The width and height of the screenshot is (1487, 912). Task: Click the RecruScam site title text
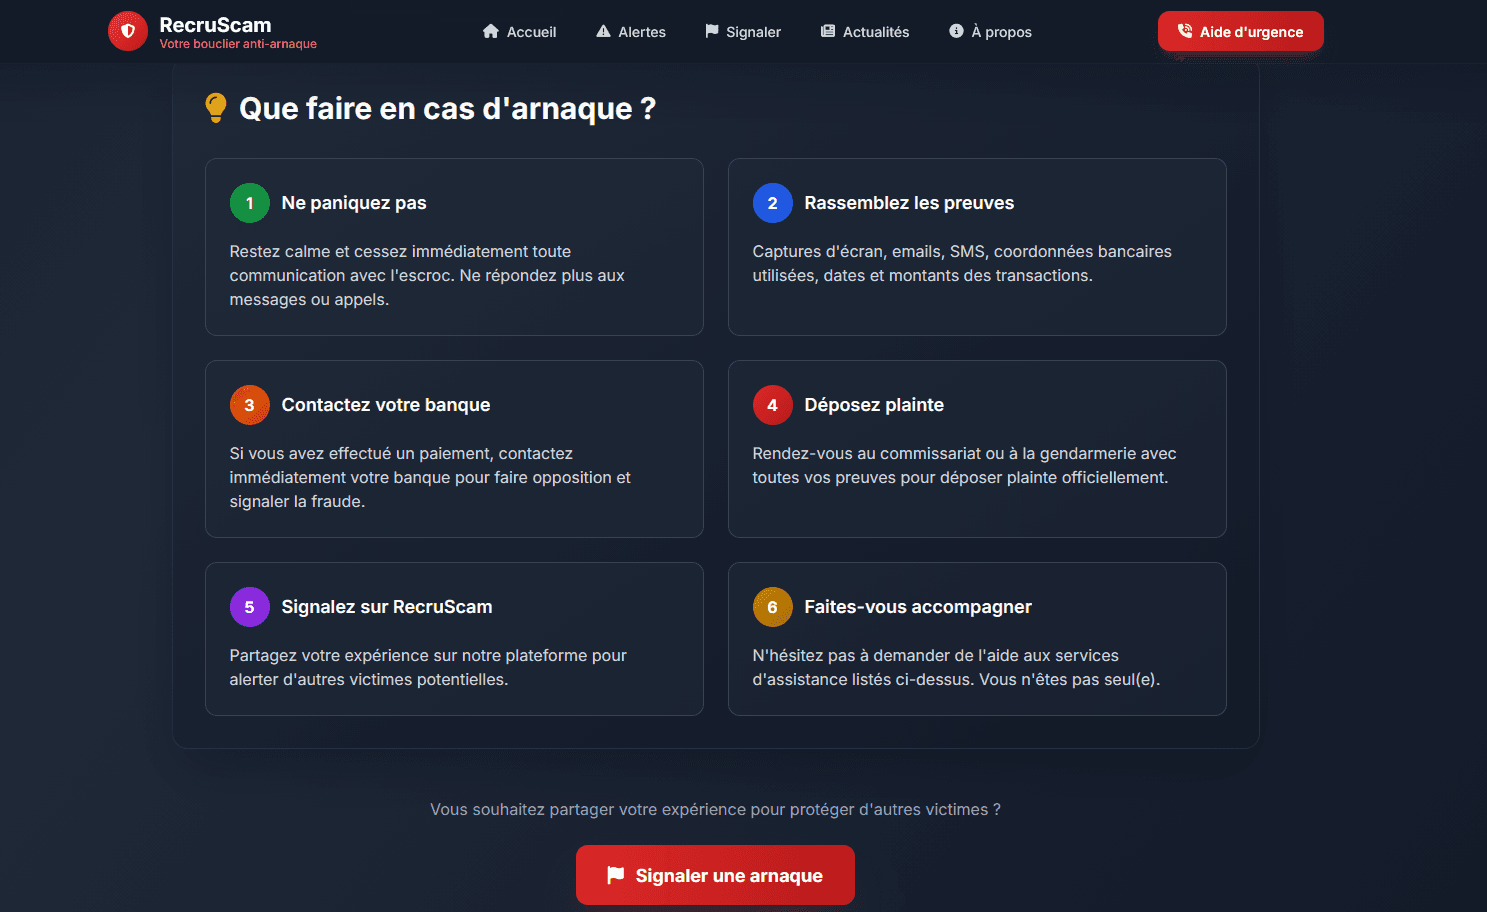[x=215, y=25]
